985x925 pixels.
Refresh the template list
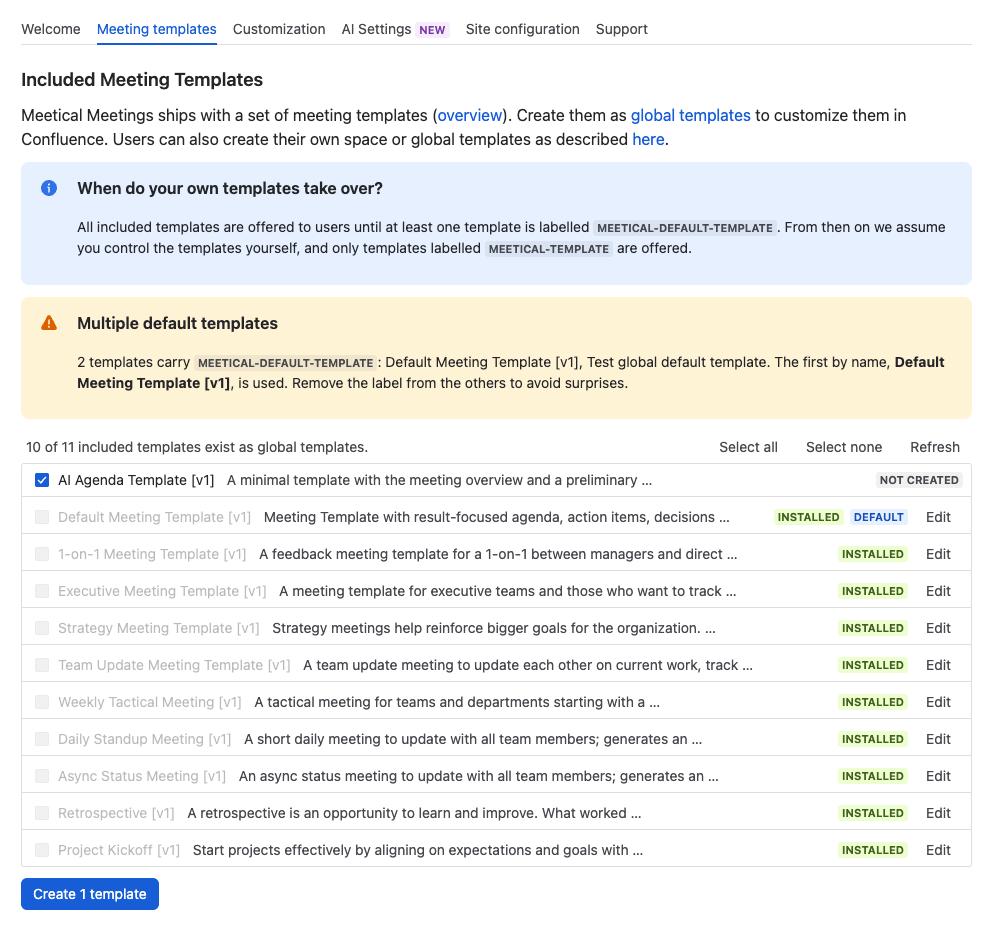tap(935, 447)
